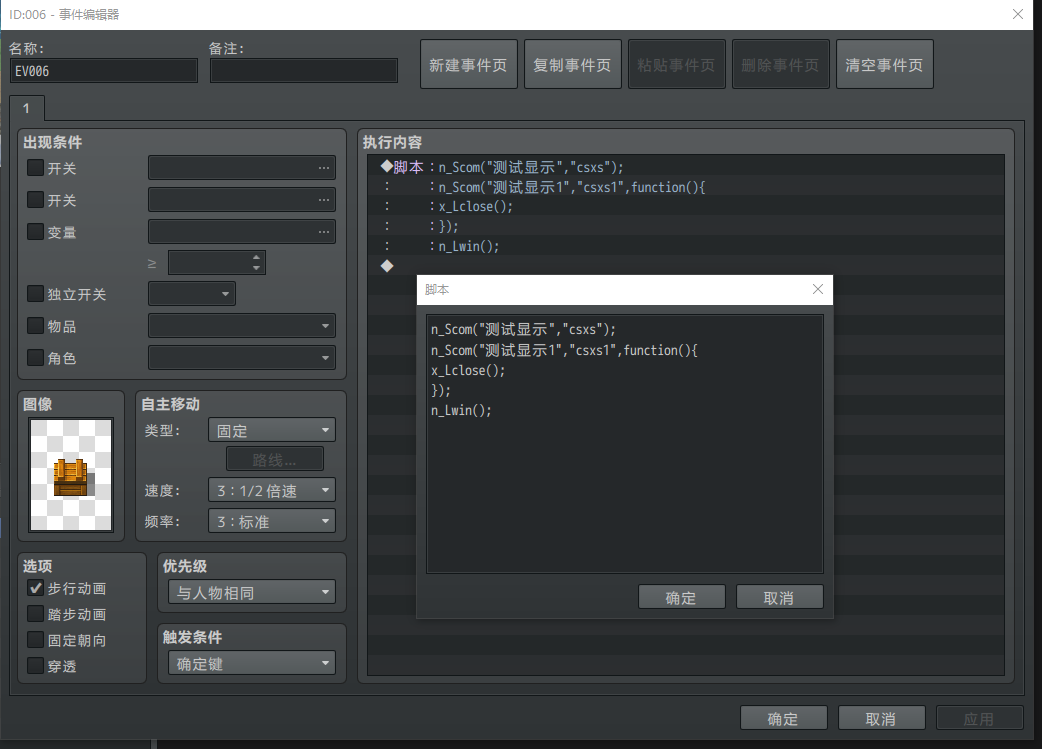
Task: Click the 备注 note field
Action: click(304, 71)
